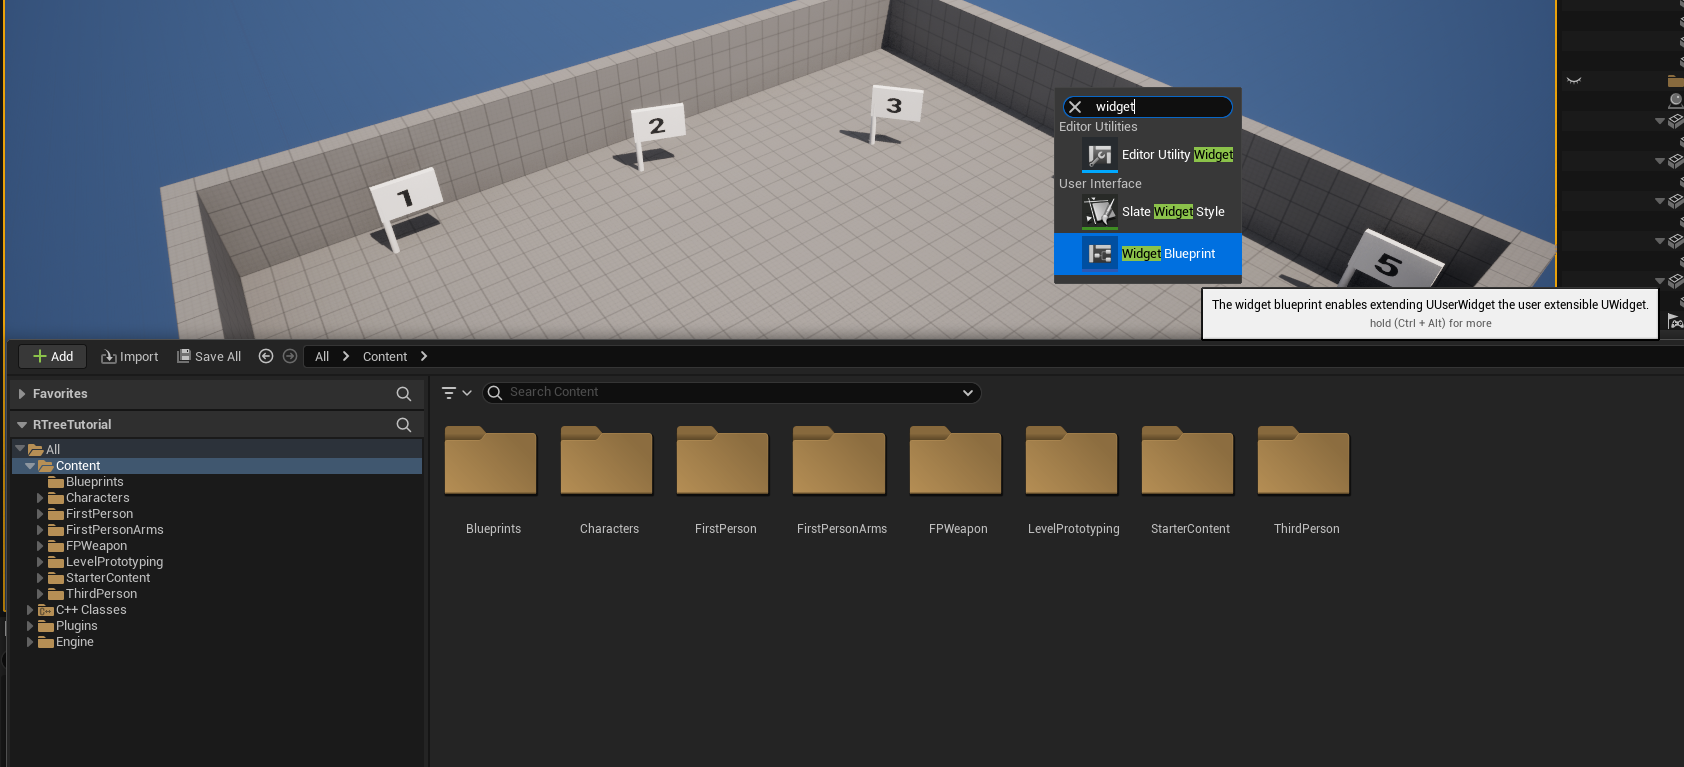1684x767 pixels.
Task: Expand the LevelPrototyping tree folder
Action: point(40,562)
